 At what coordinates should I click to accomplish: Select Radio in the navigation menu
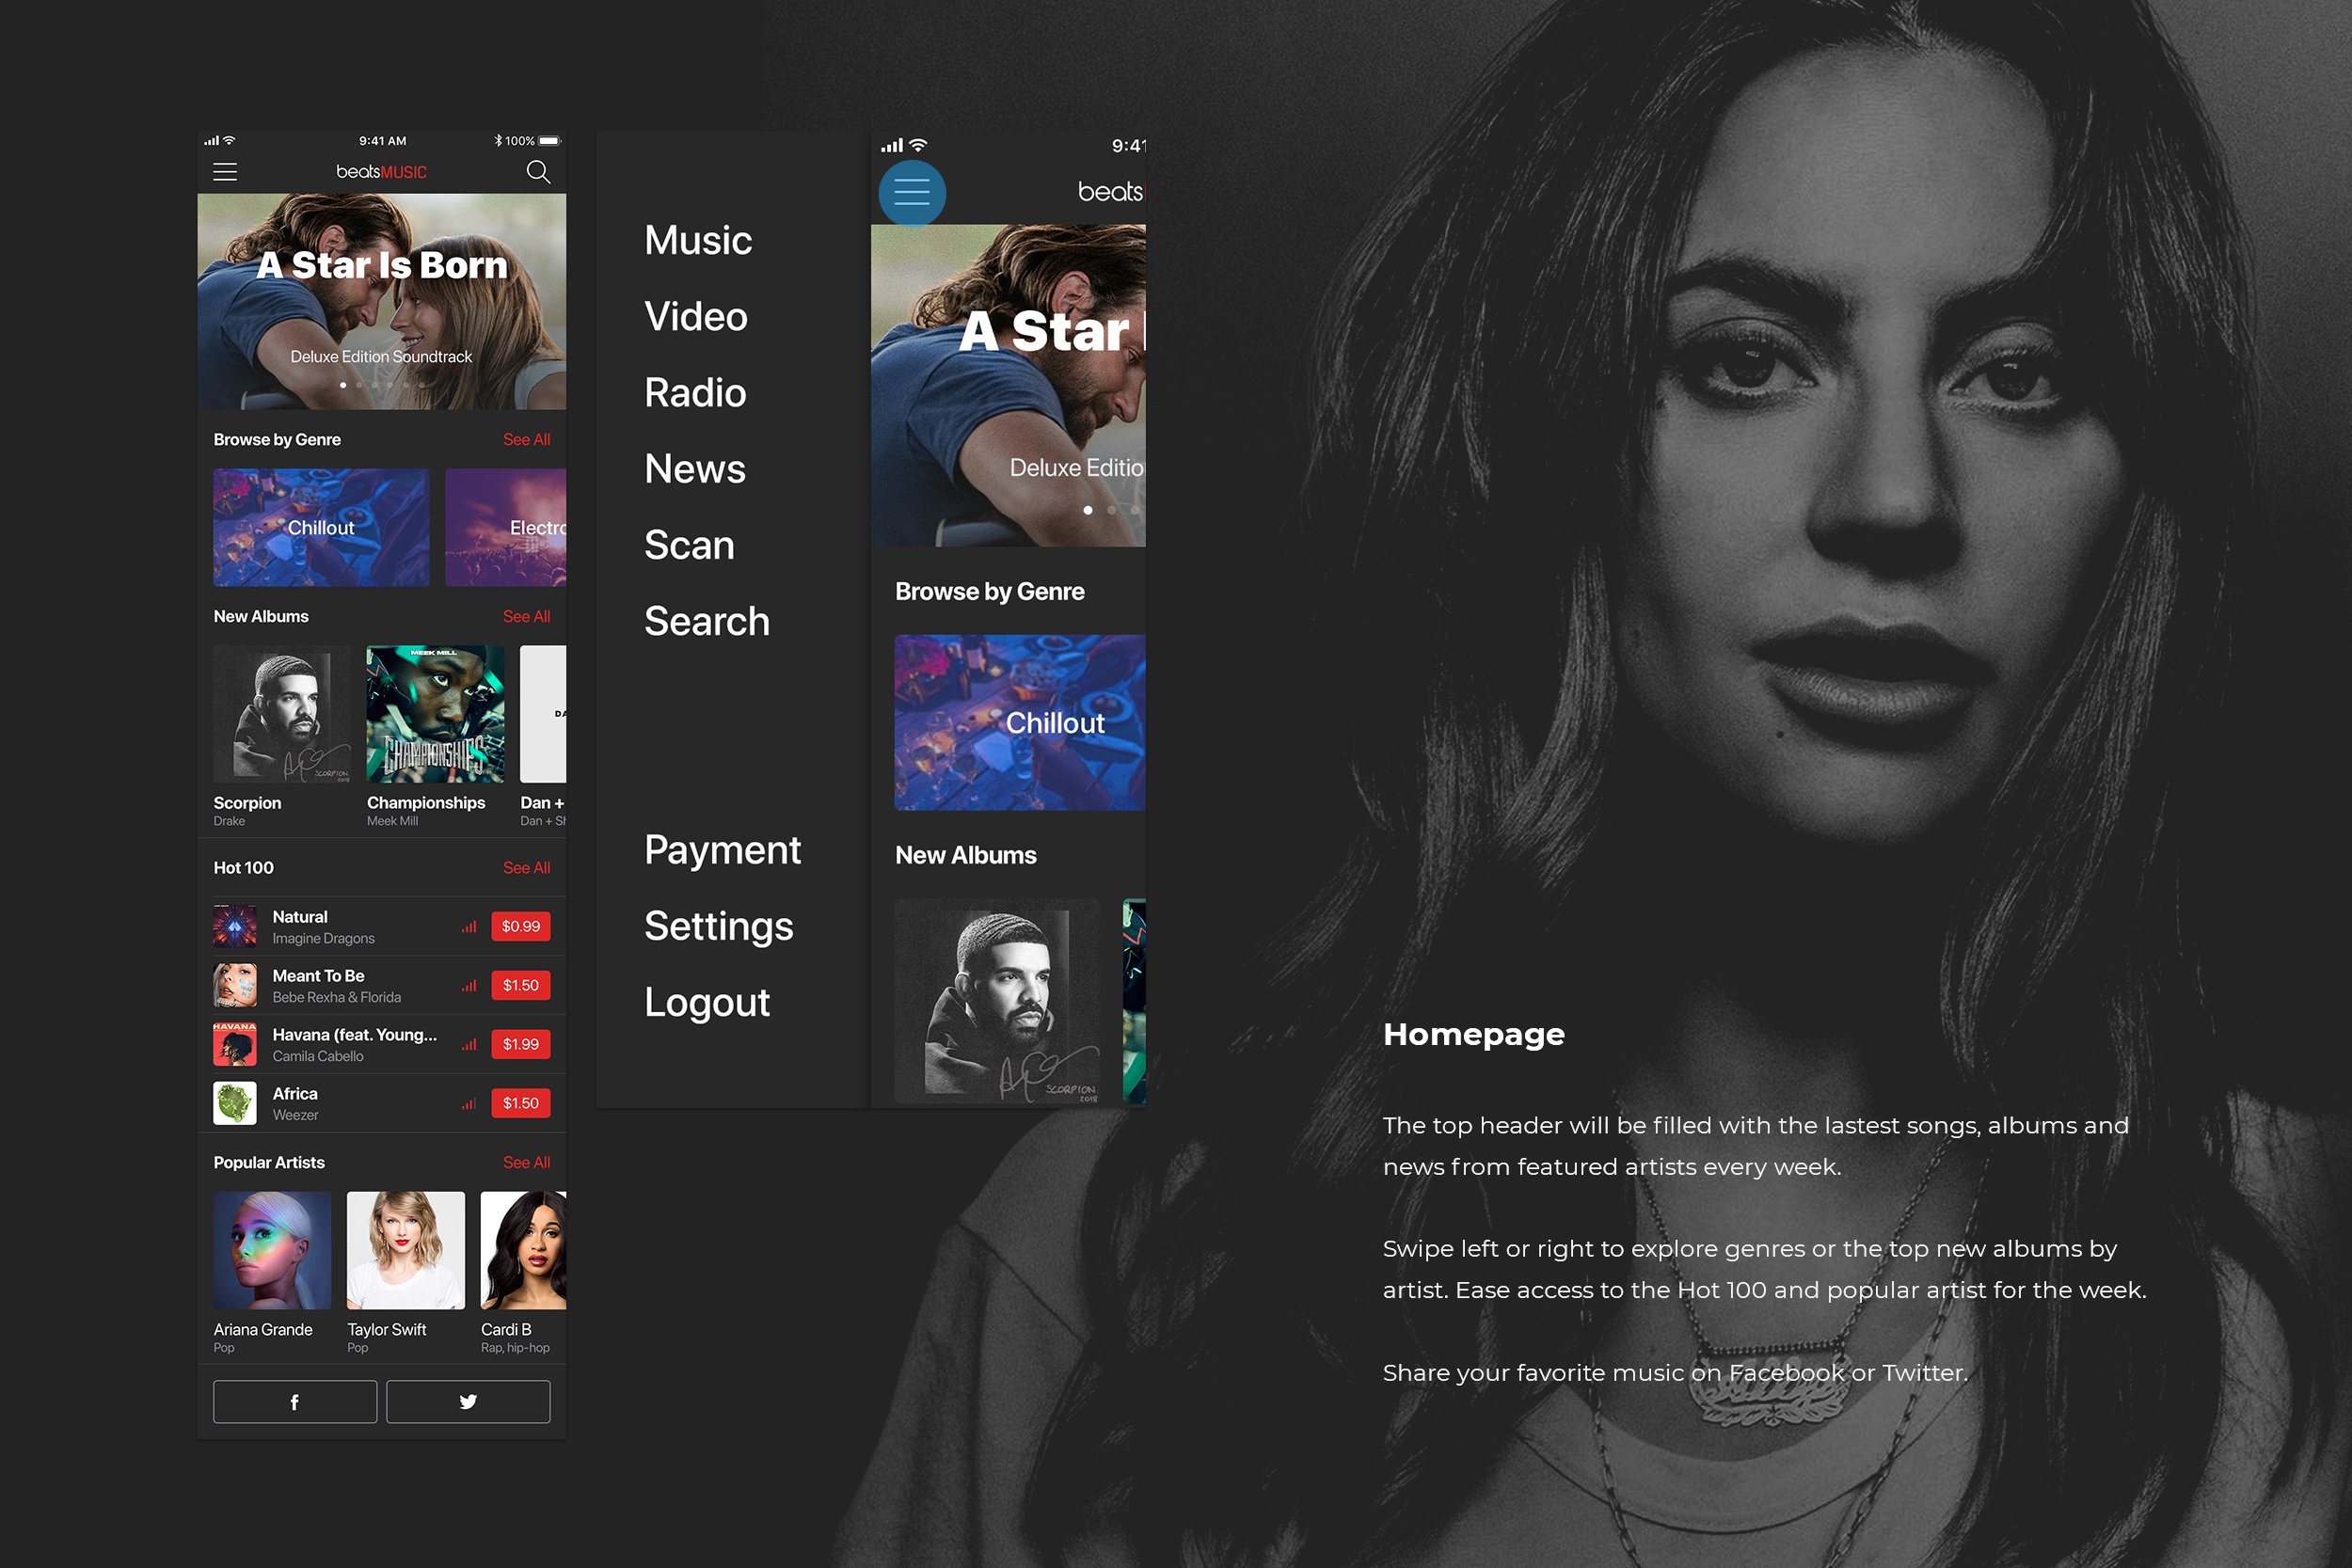694,392
